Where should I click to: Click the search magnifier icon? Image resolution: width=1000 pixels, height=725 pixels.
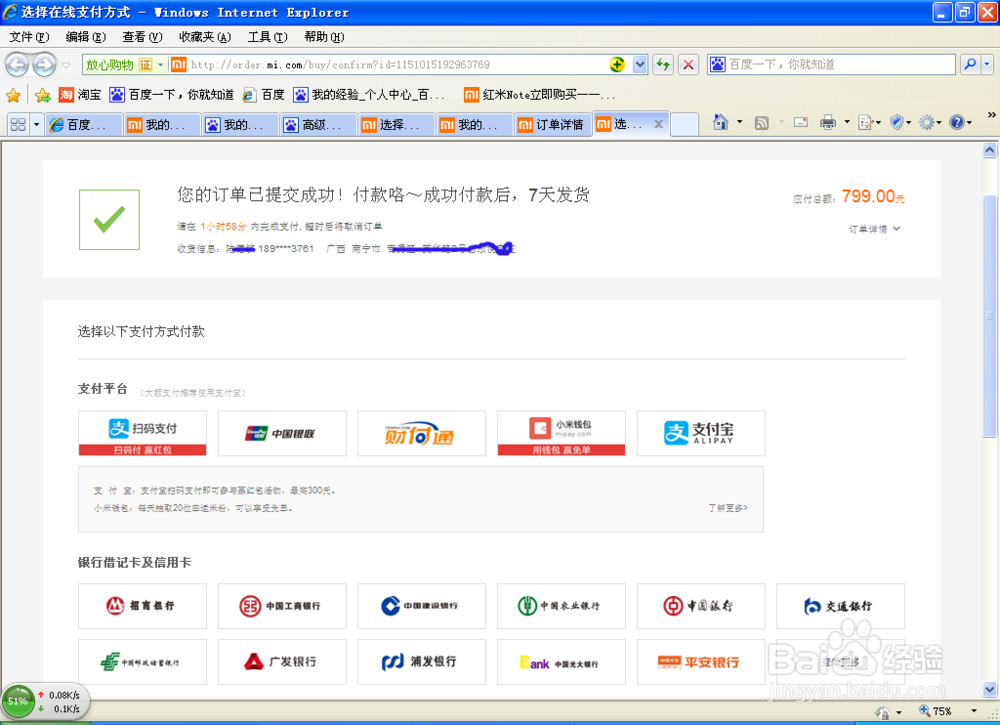click(970, 64)
